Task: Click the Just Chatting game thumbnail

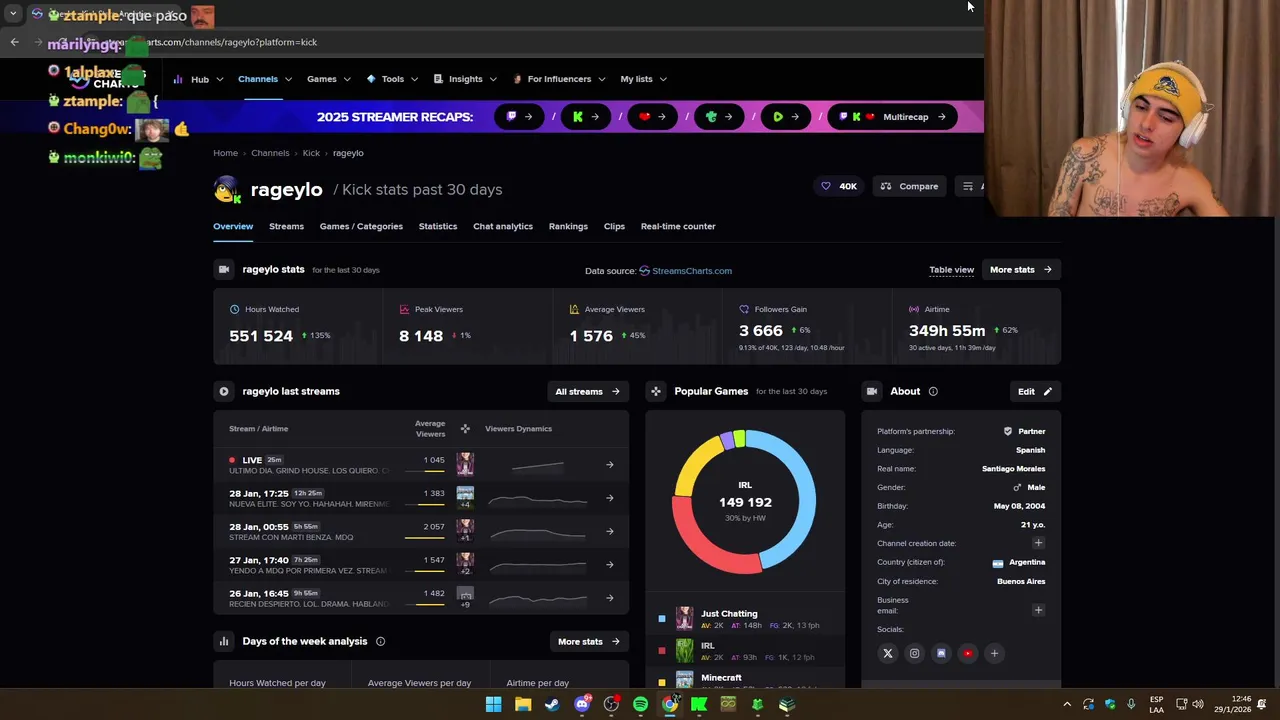Action: pos(684,618)
